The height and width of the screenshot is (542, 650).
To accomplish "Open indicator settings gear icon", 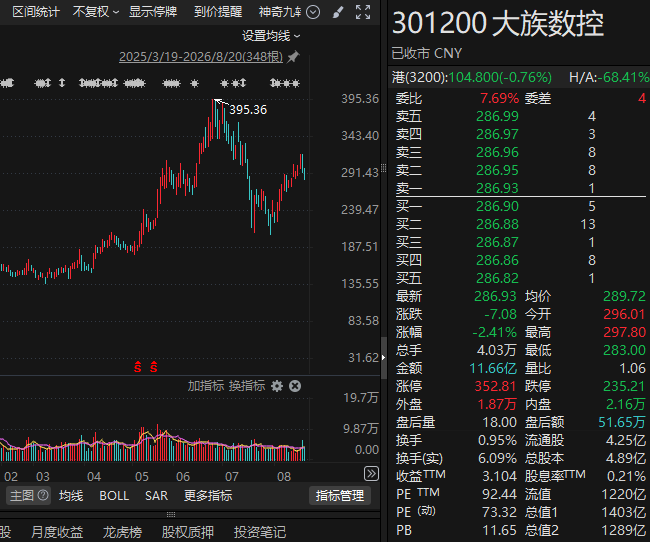I will [277, 386].
